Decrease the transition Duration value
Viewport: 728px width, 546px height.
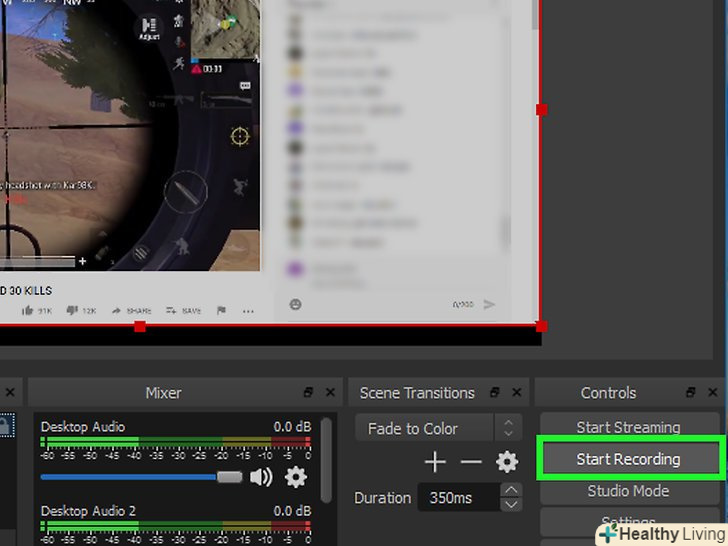[x=511, y=504]
